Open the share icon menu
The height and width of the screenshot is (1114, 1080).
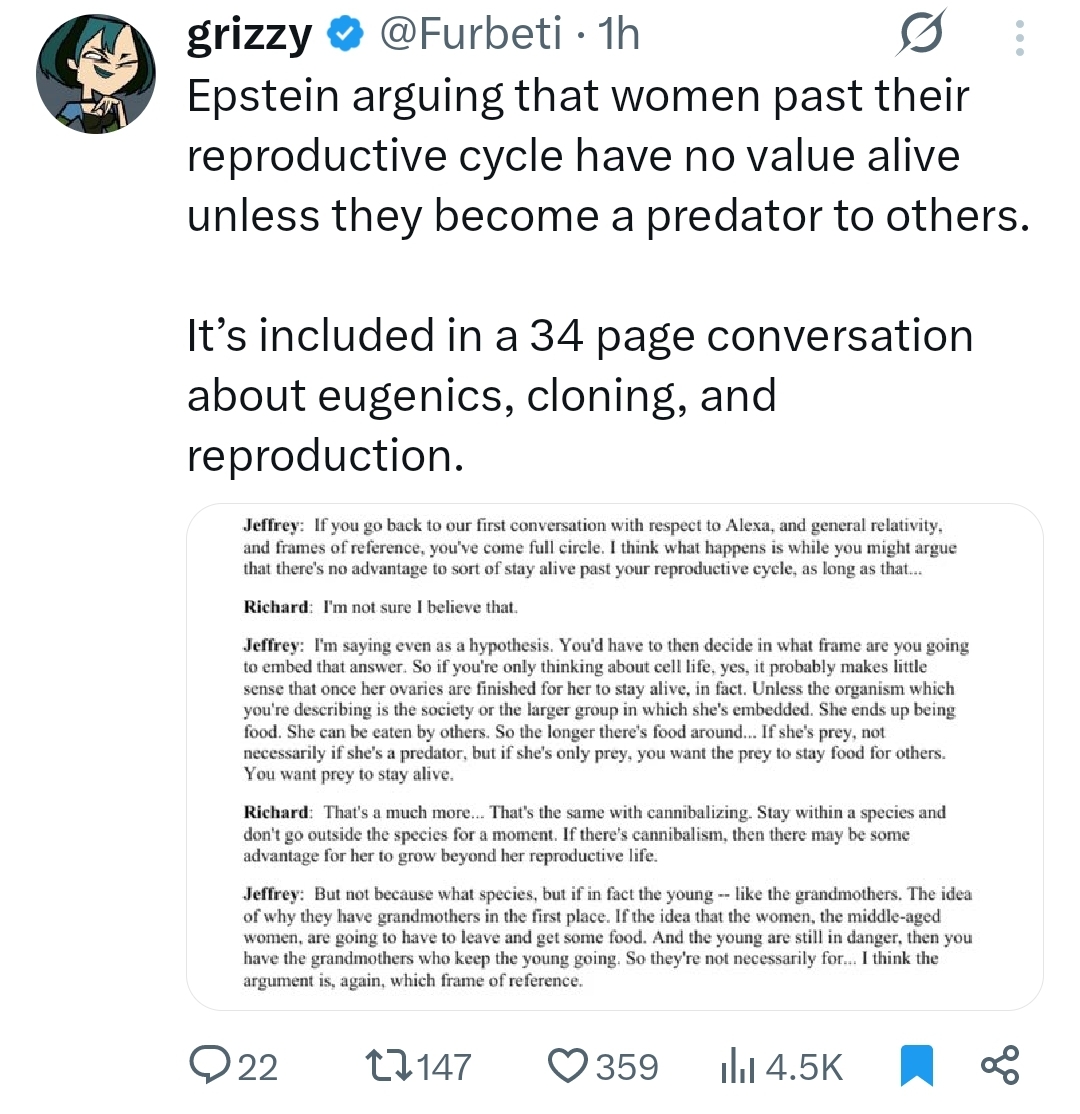[x=1000, y=1066]
